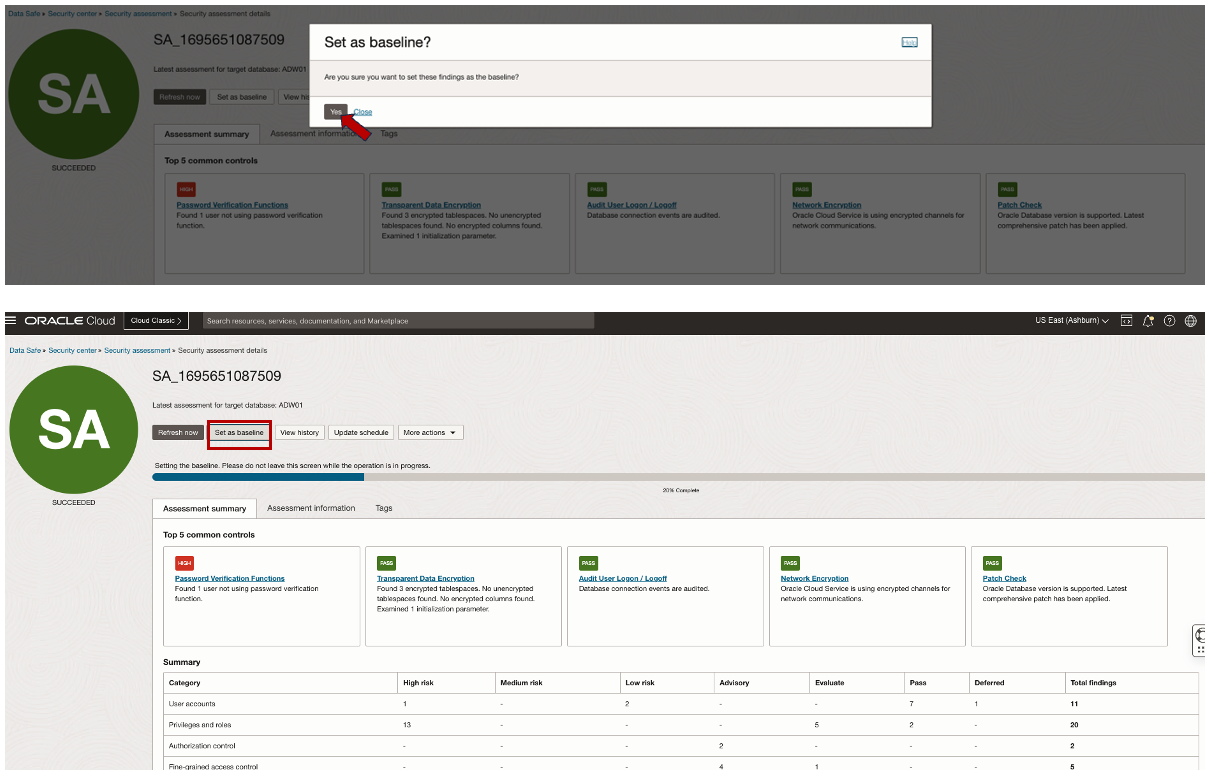This screenshot has height=782, width=1209.
Task: Focus the search resources and services field
Action: click(396, 321)
